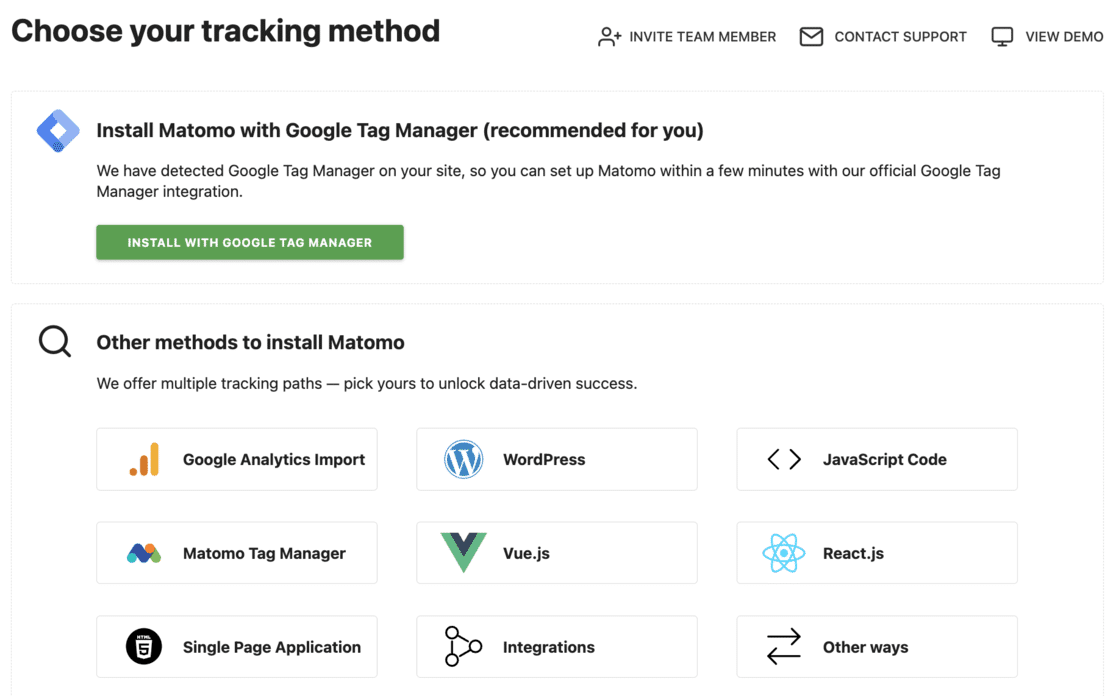Screen dimensions: 1116x696
Task: Click the Other ways arrows icon
Action: (x=783, y=647)
